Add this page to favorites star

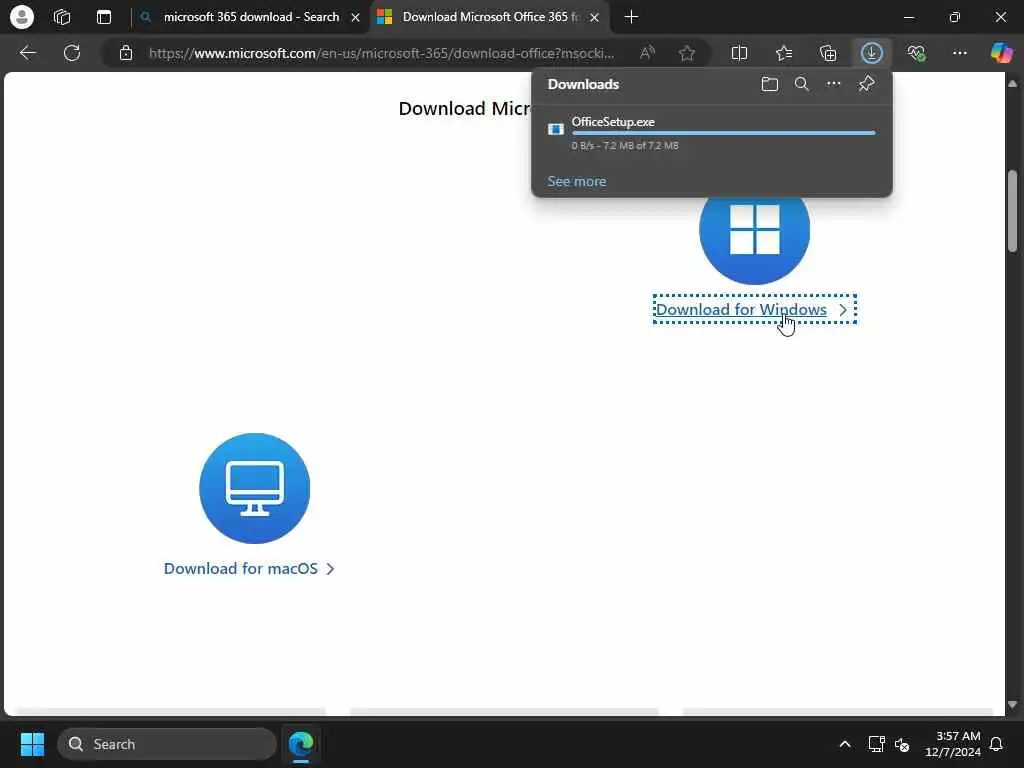pyautogui.click(x=686, y=53)
